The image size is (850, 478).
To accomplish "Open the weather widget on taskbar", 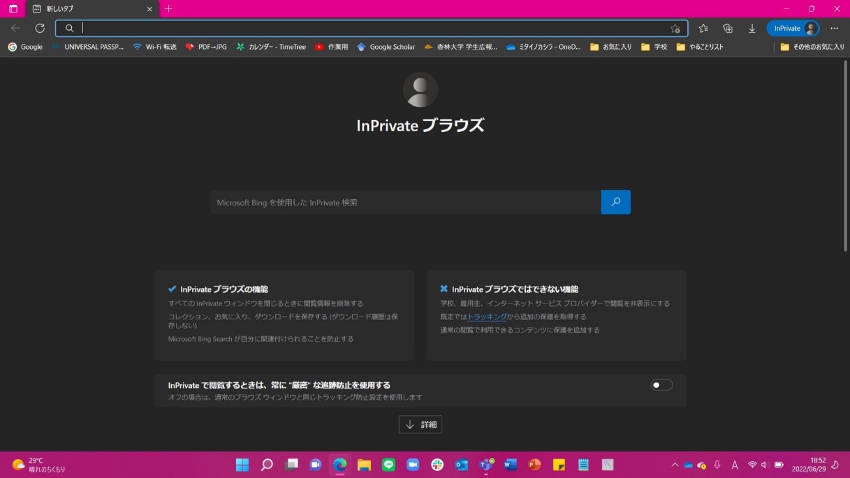I will [x=38, y=464].
